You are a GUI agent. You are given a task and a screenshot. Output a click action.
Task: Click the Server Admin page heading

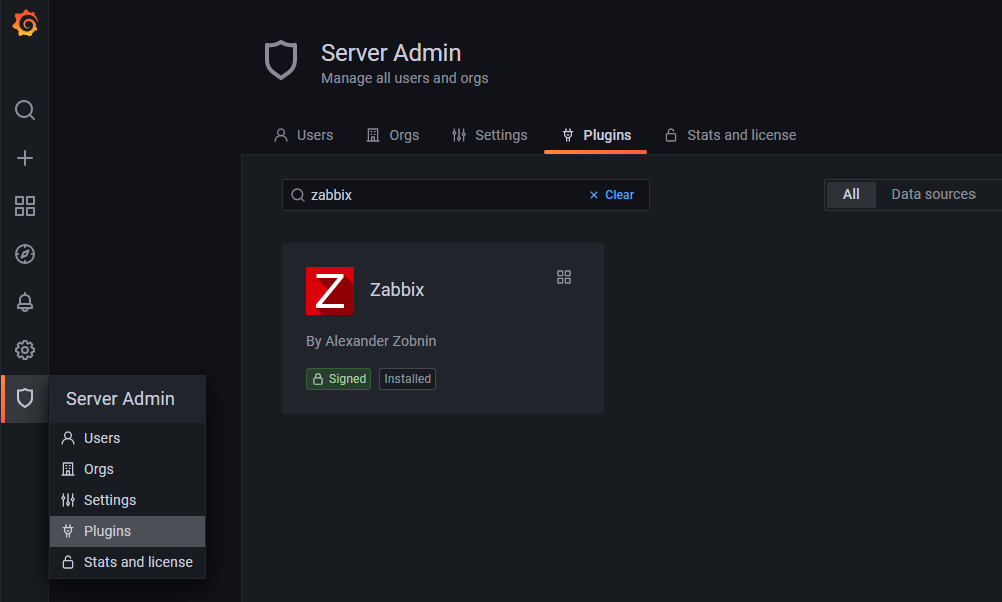tap(391, 53)
